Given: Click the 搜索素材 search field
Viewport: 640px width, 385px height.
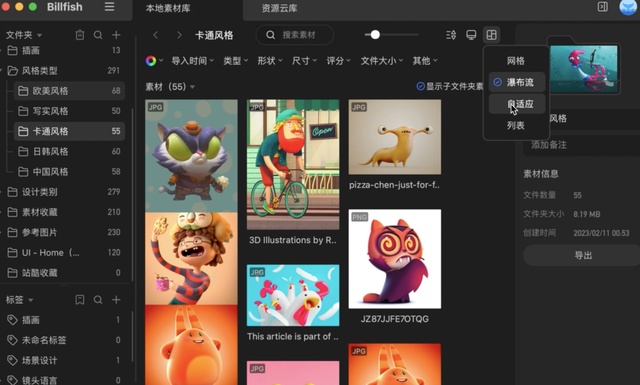Looking at the screenshot, I should pyautogui.click(x=295, y=35).
